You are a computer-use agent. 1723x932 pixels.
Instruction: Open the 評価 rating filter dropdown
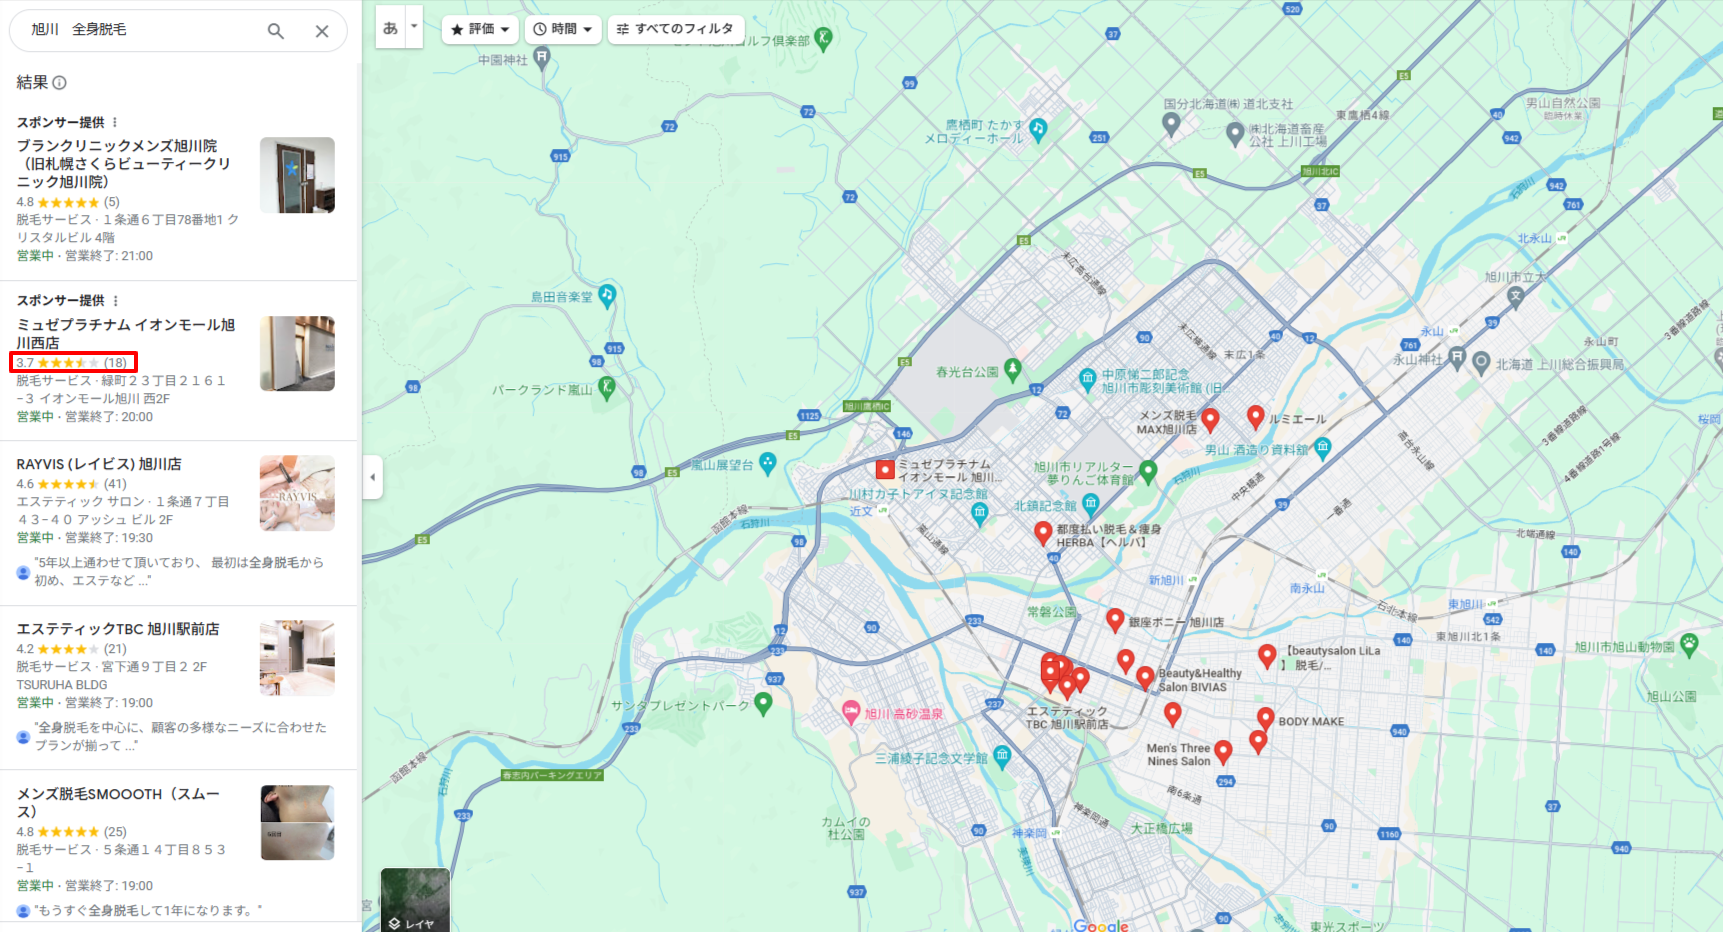point(480,29)
